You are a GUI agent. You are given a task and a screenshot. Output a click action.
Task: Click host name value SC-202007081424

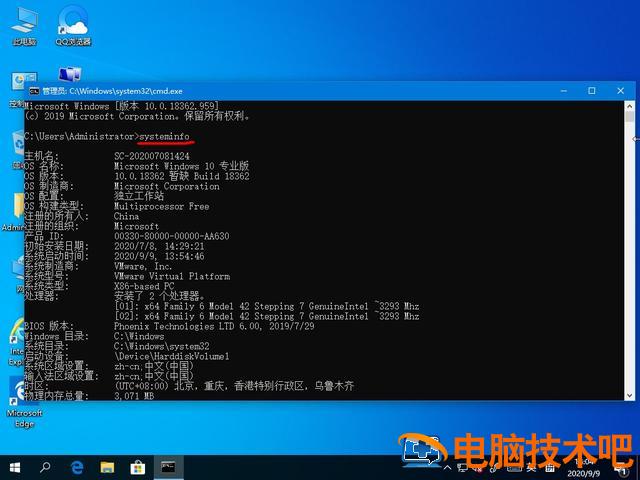point(152,156)
